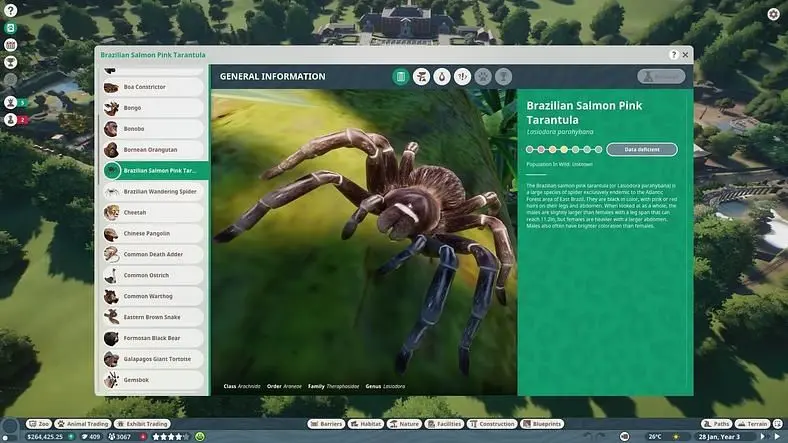Open the Construction build menu
The width and height of the screenshot is (788, 443).
coord(491,424)
